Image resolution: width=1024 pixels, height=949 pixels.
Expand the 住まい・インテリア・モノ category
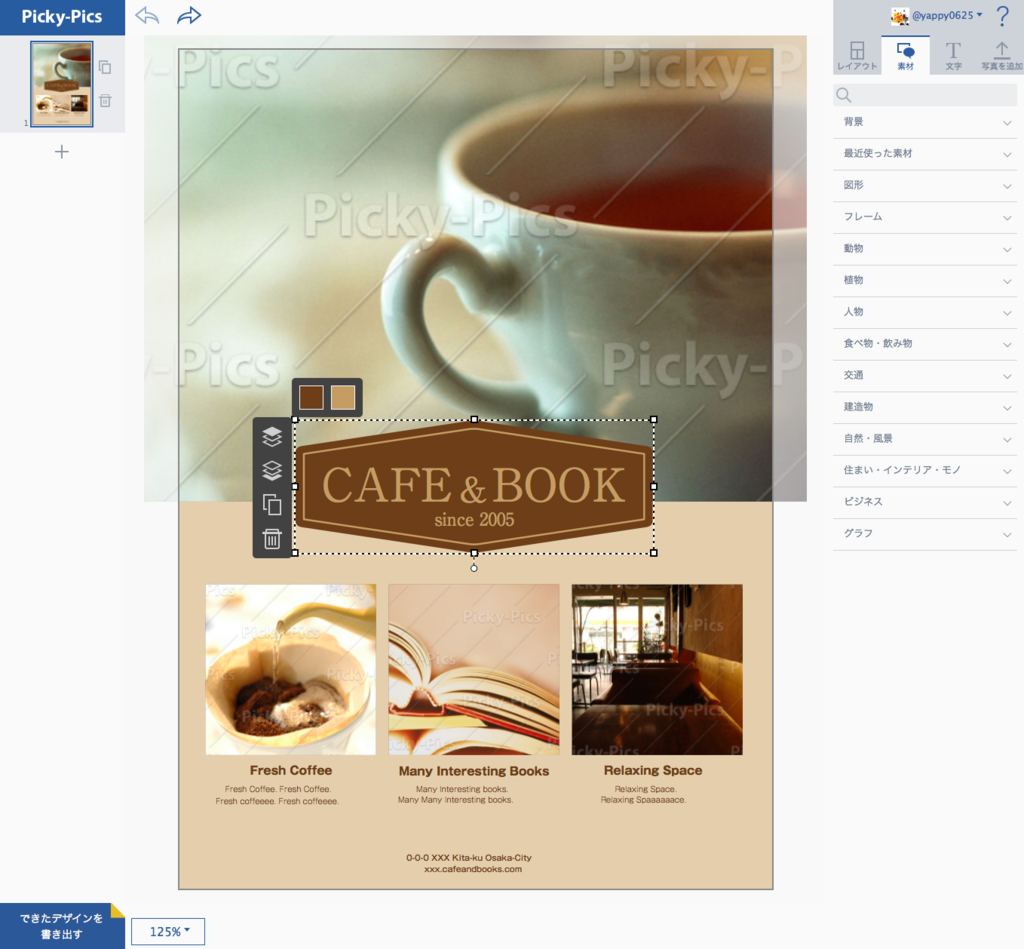tap(925, 471)
